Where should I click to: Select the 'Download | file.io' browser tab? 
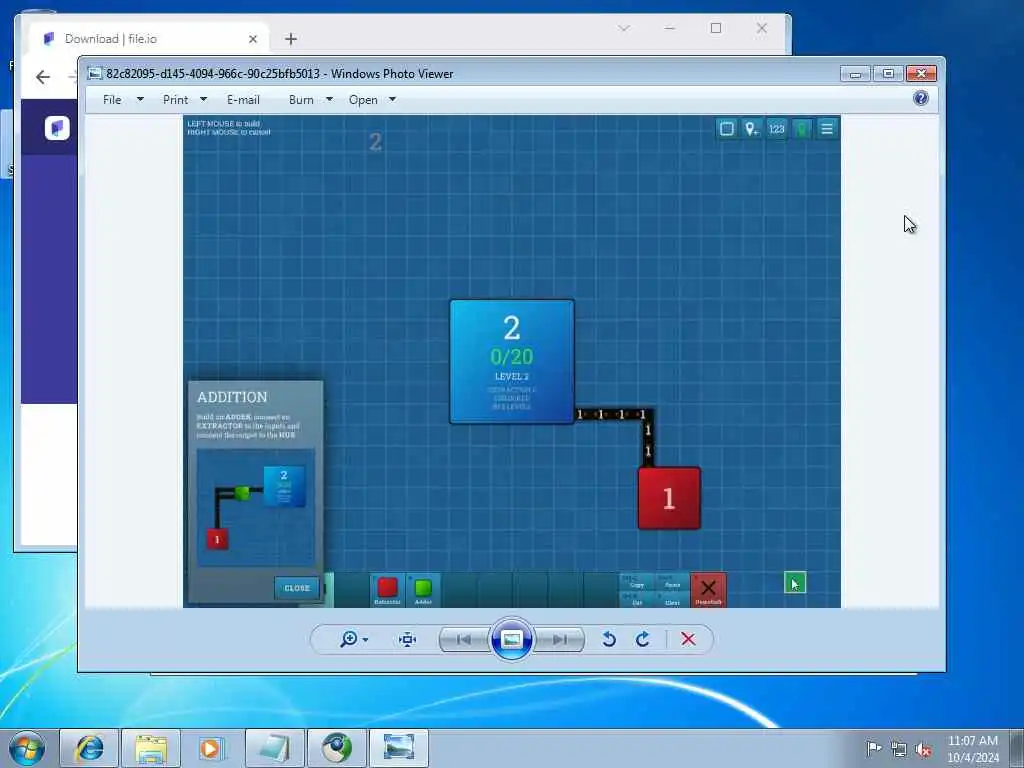149,39
